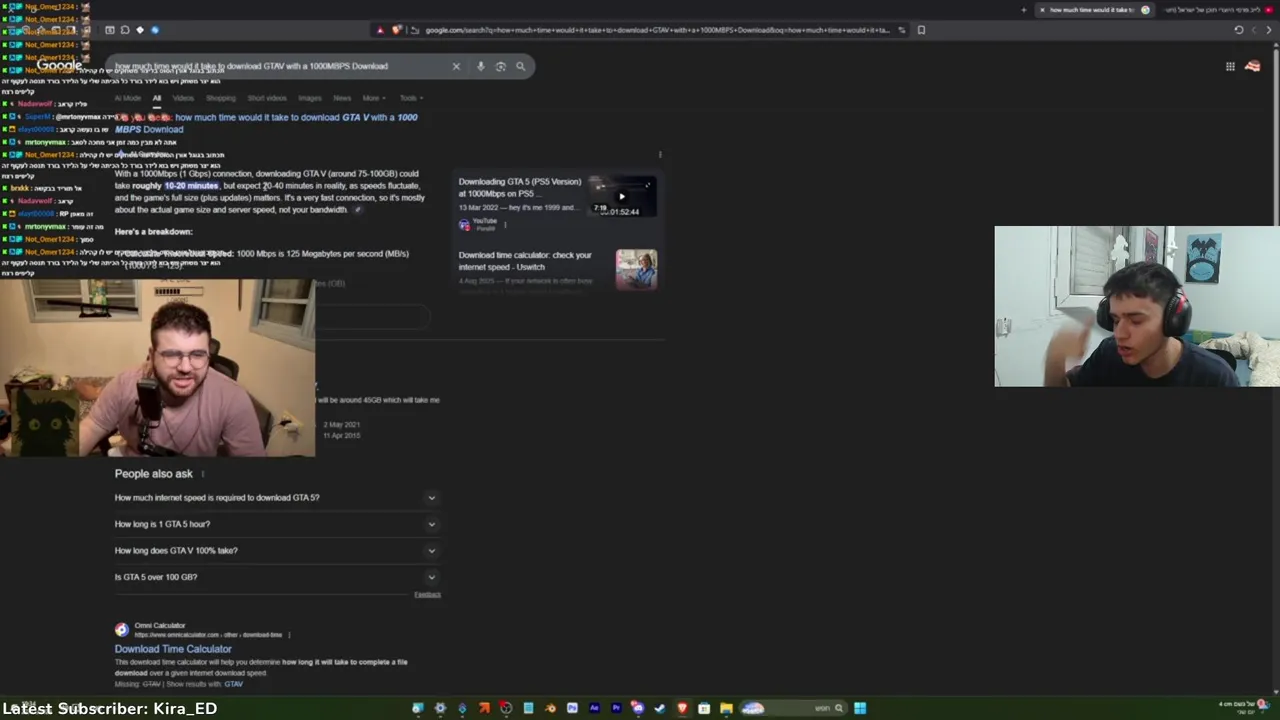The image size is (1280, 720).
Task: Switch to the AI Mode tab
Action: click(x=128, y=98)
